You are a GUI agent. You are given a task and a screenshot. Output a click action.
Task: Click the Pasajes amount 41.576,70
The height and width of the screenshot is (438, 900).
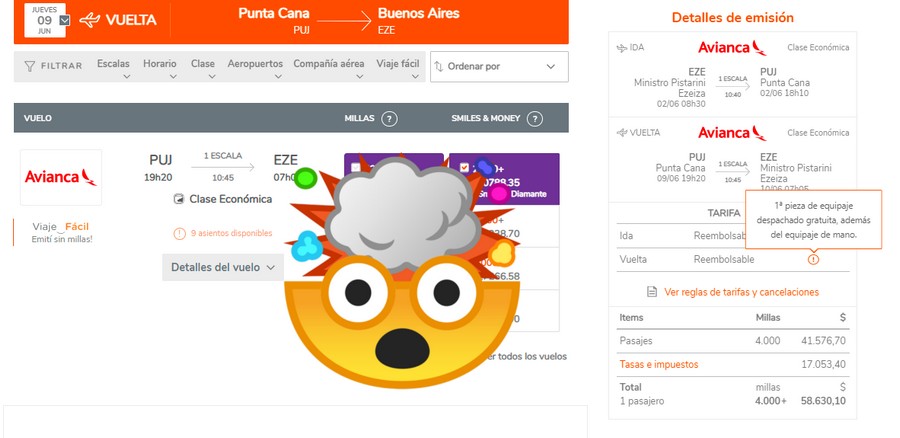click(823, 341)
